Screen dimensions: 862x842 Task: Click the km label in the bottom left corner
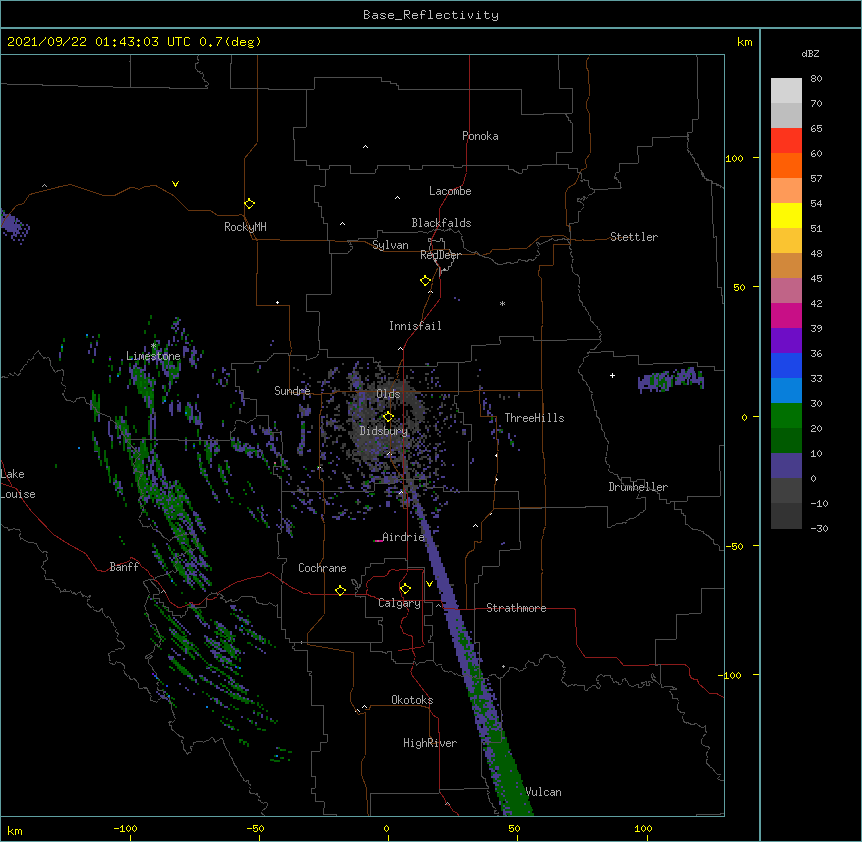point(15,830)
